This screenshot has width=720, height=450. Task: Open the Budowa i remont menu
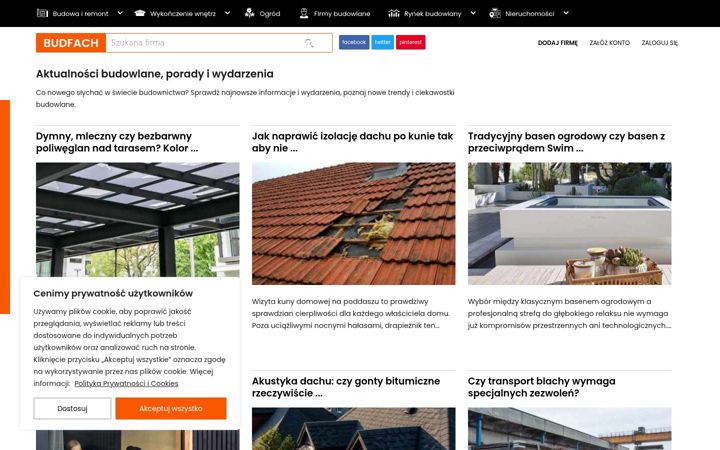[80, 14]
